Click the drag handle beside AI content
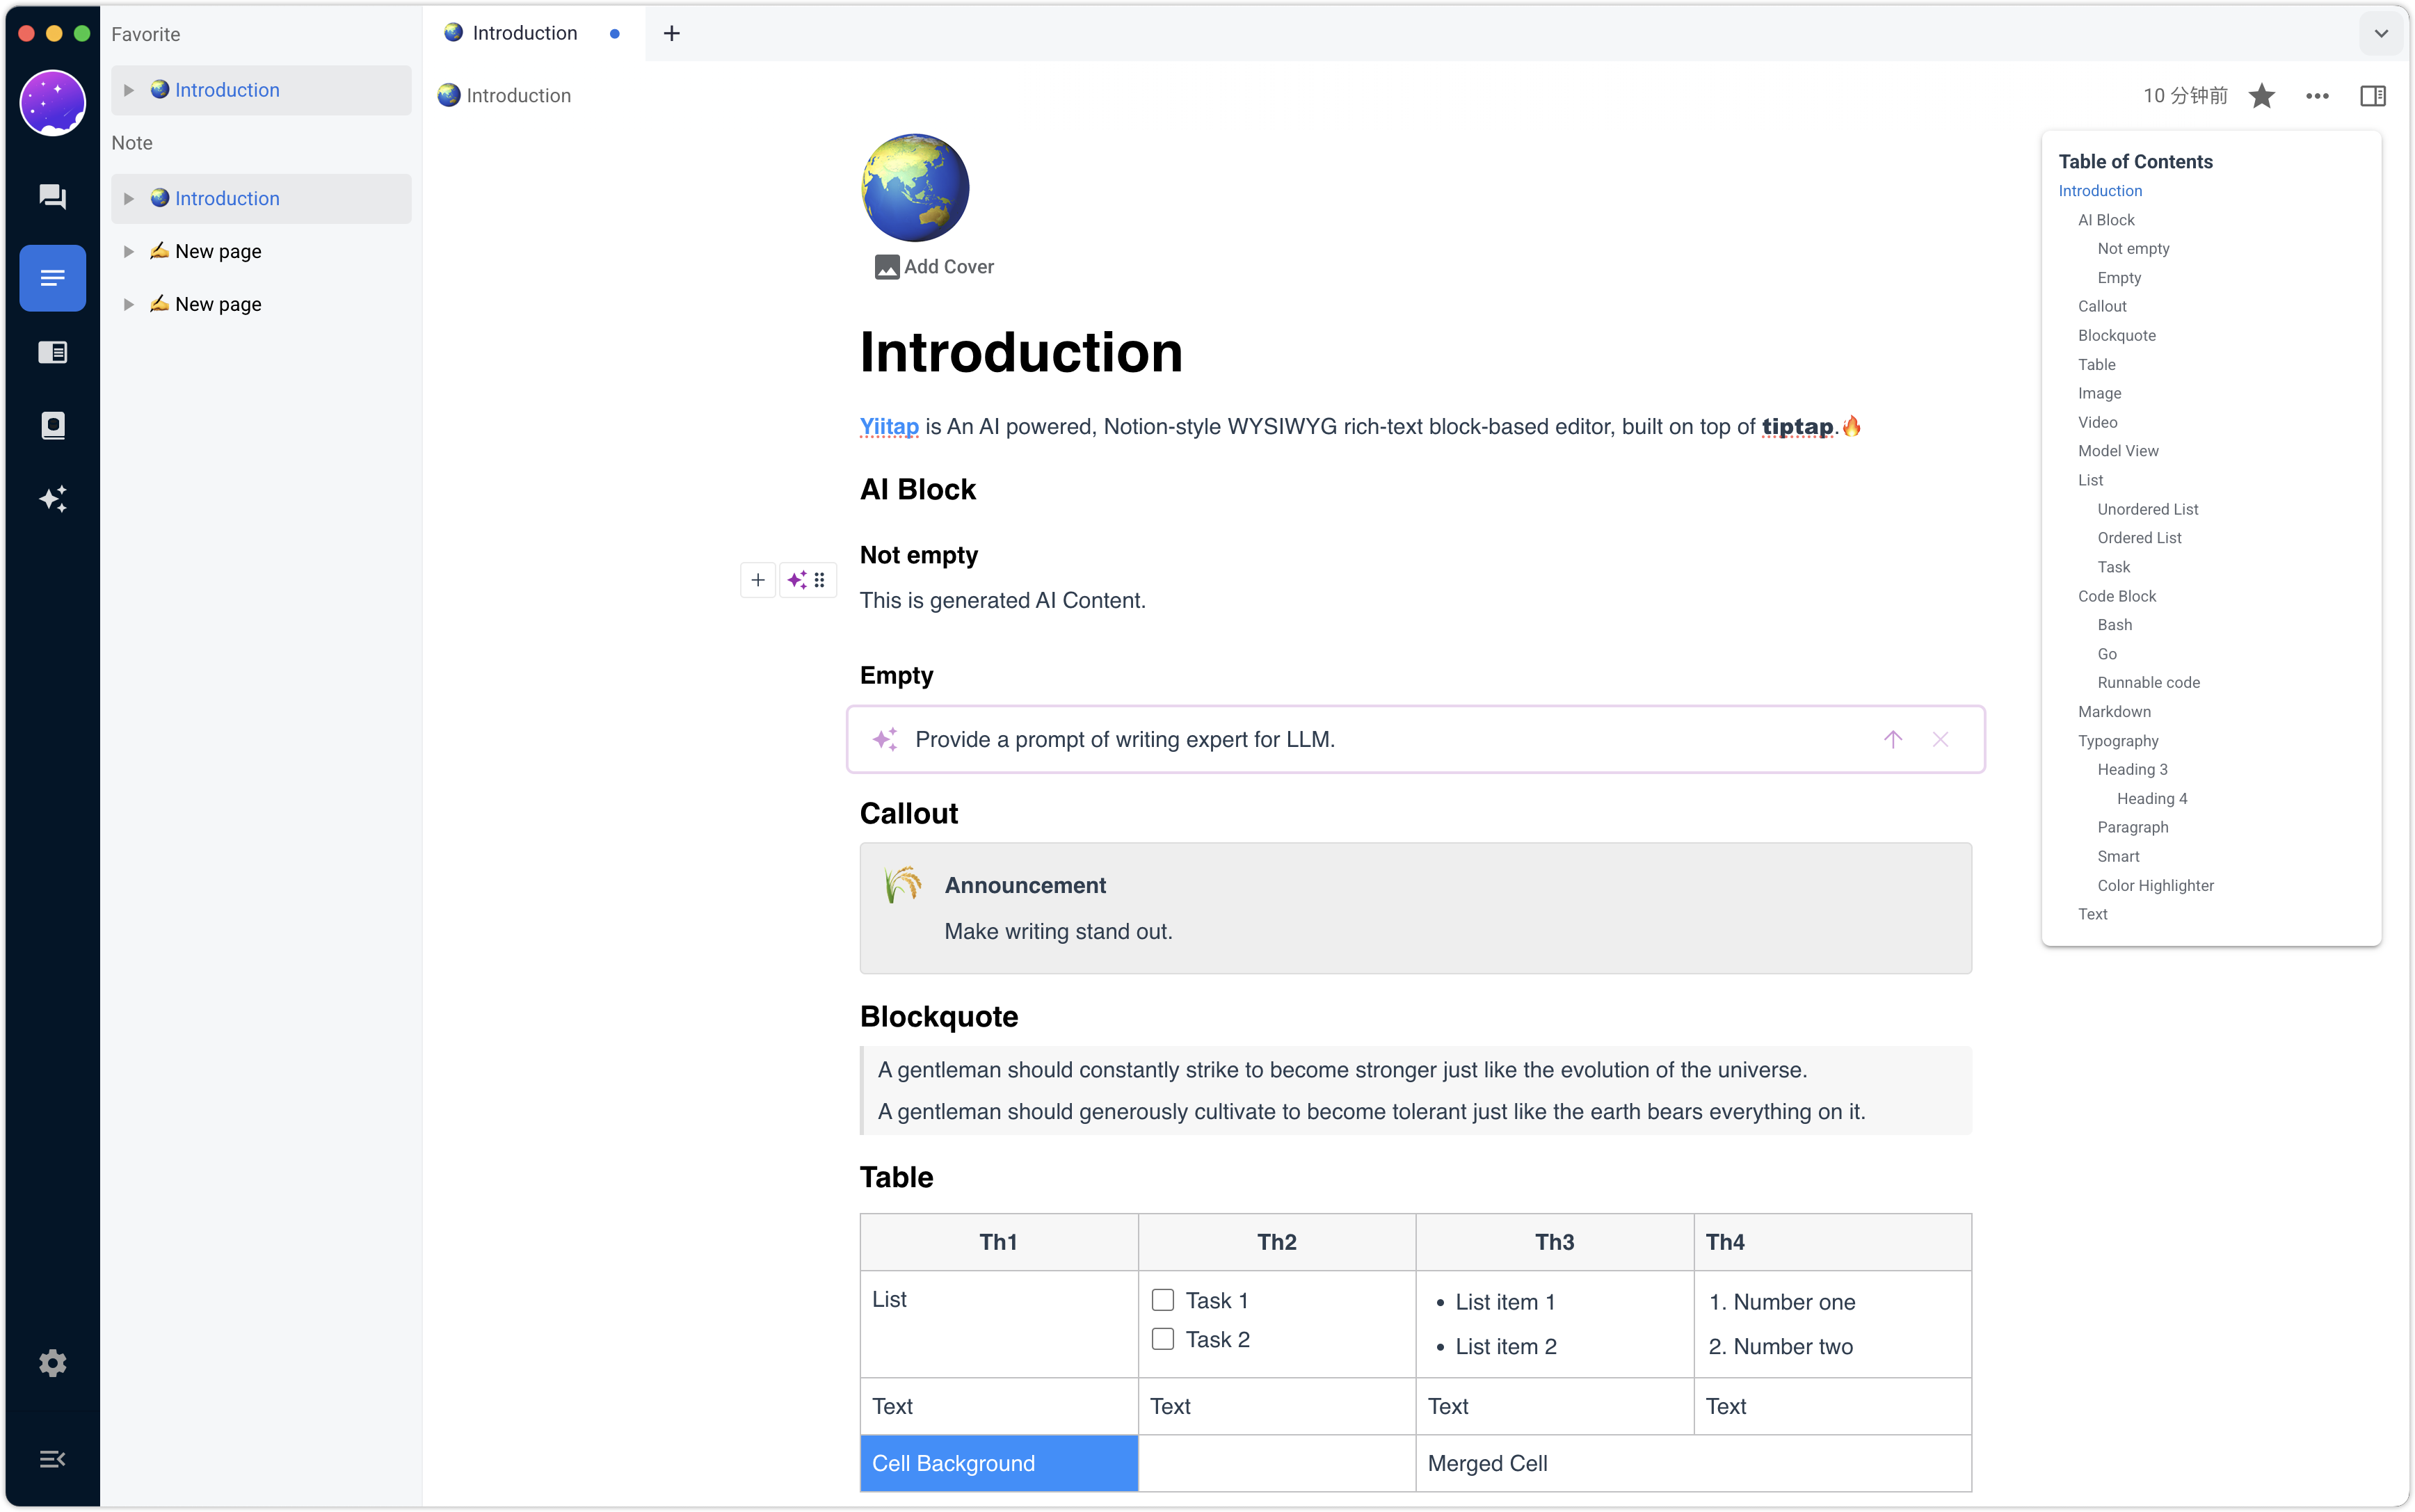Image resolution: width=2415 pixels, height=1512 pixels. tap(820, 580)
